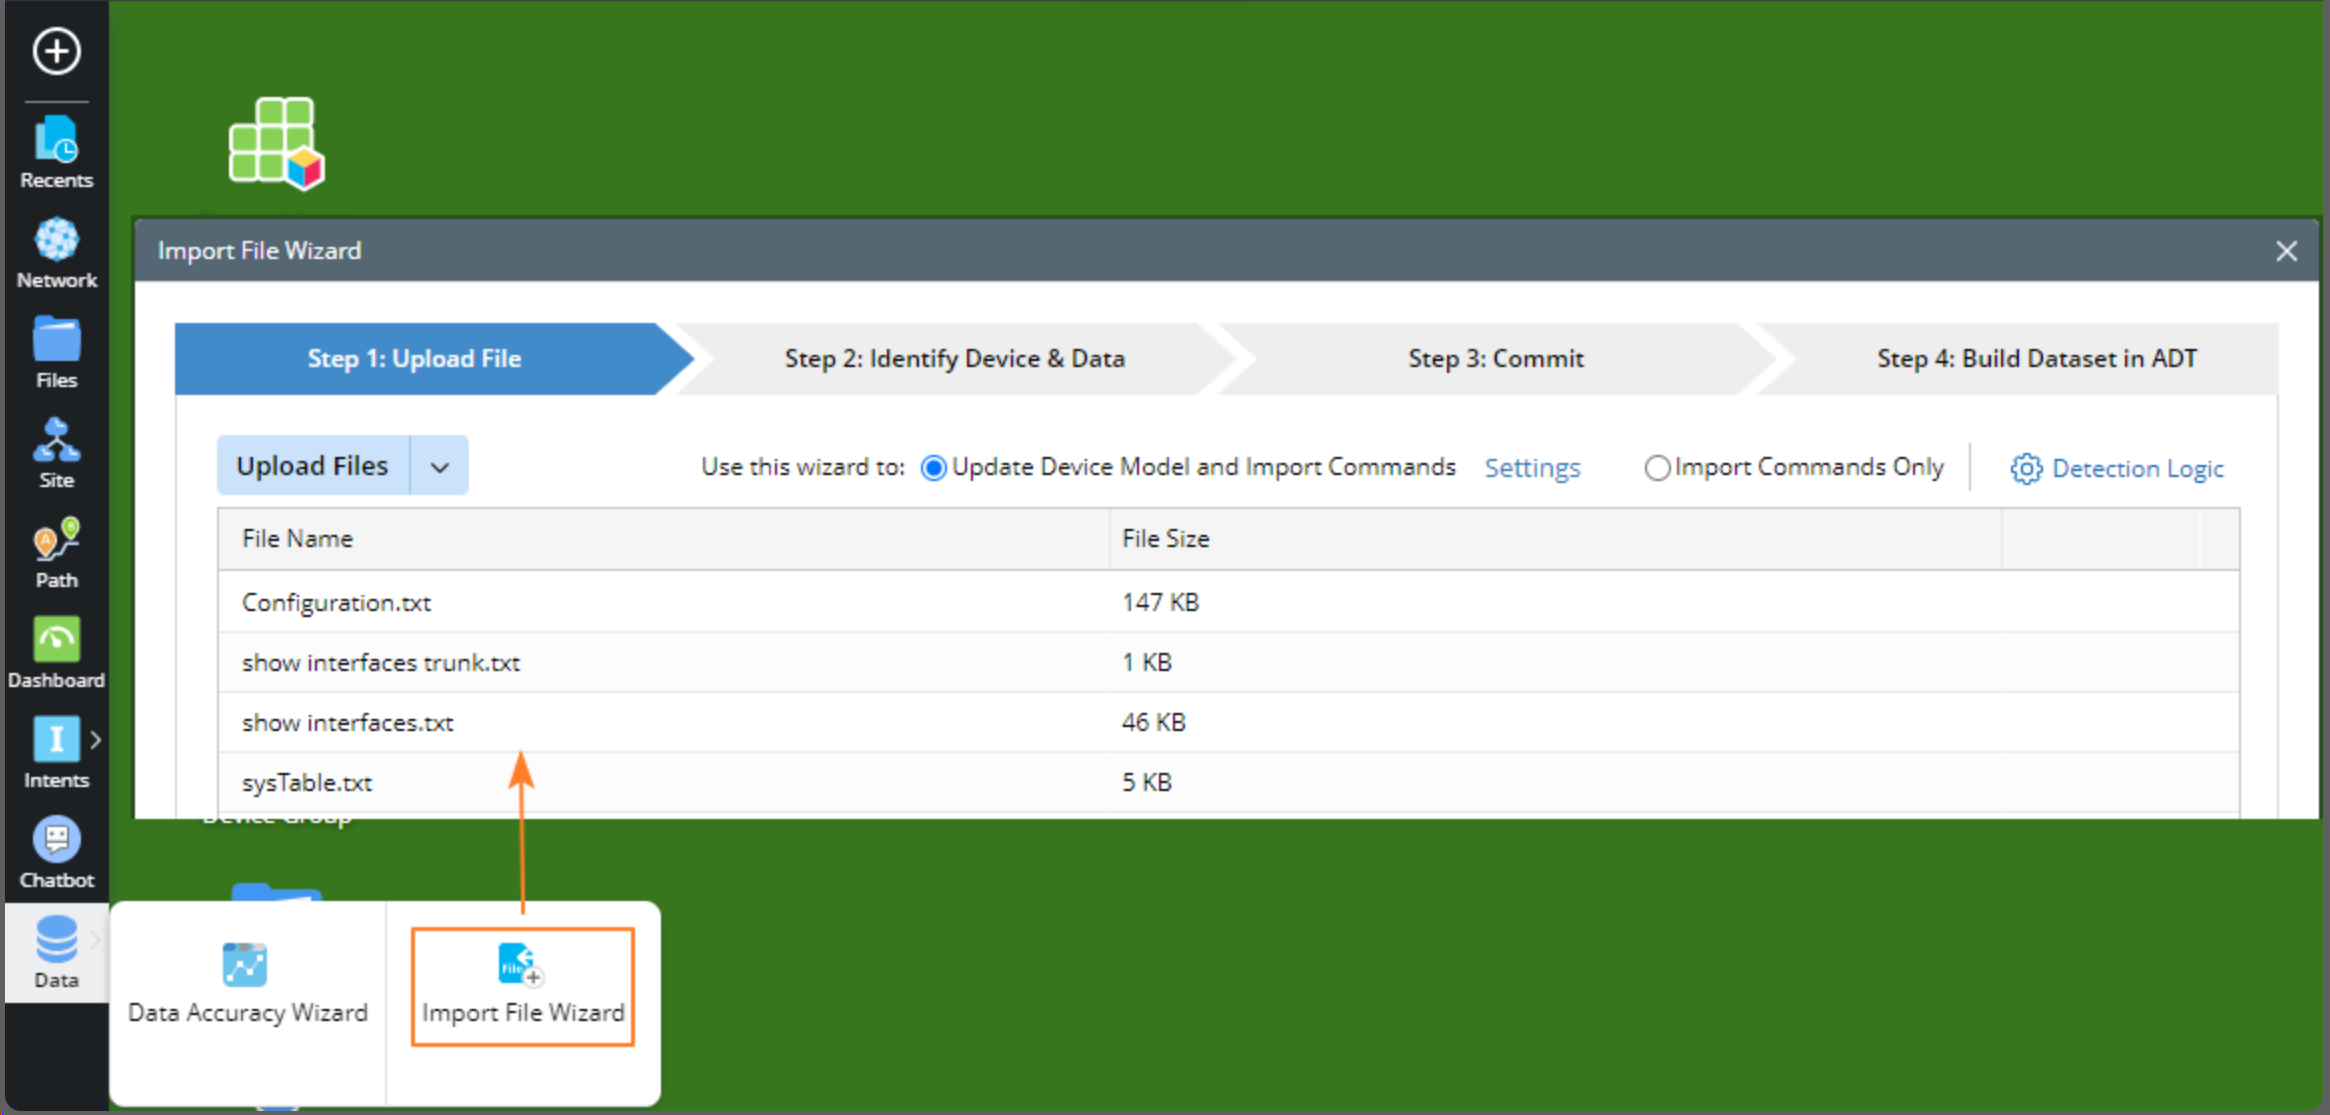
Task: Select Update Device Model and Import Commands
Action: (x=933, y=468)
